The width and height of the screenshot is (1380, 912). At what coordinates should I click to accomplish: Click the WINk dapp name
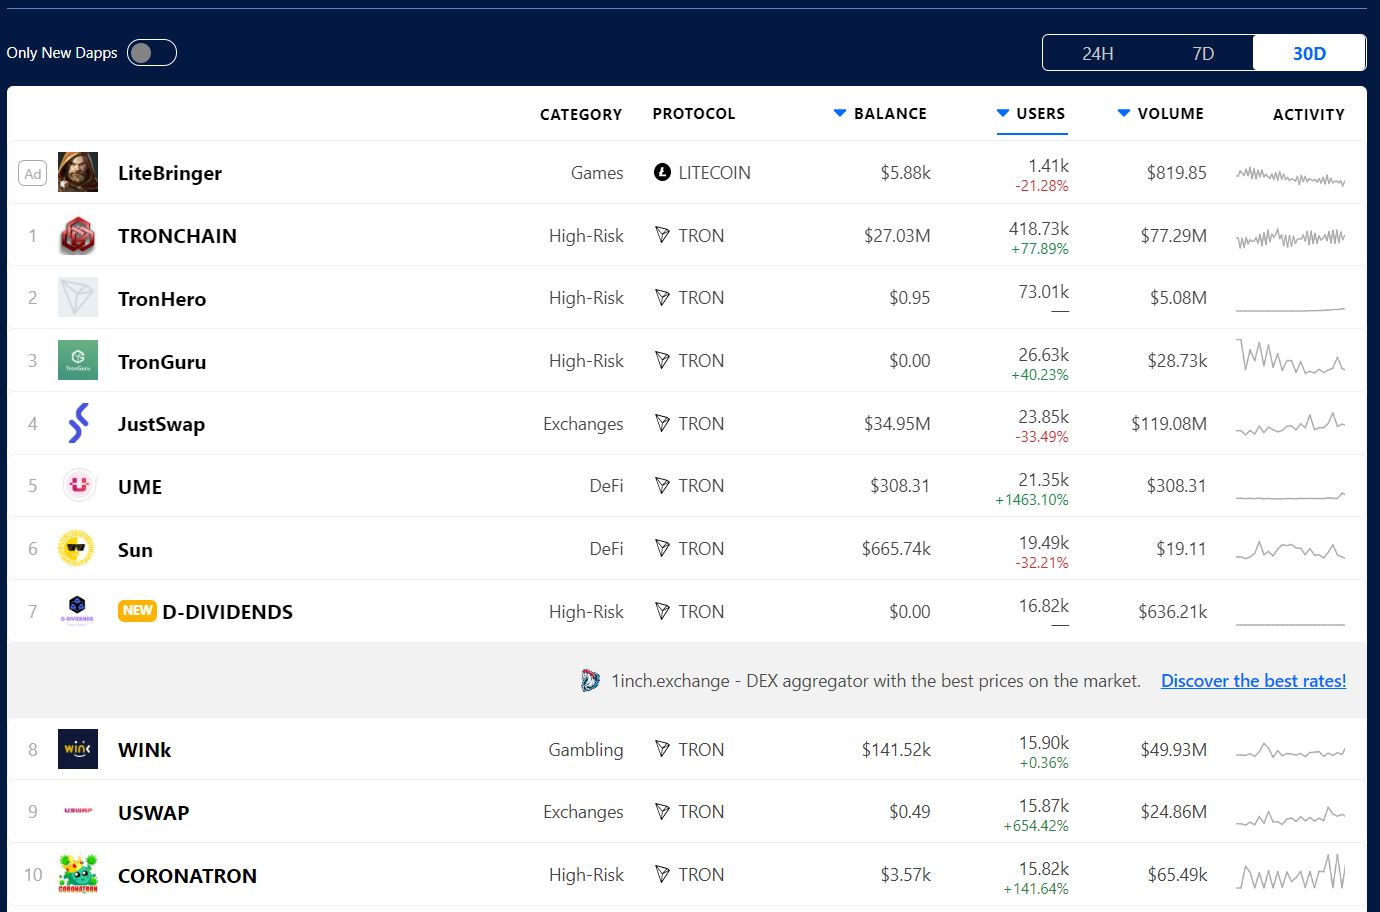[145, 750]
